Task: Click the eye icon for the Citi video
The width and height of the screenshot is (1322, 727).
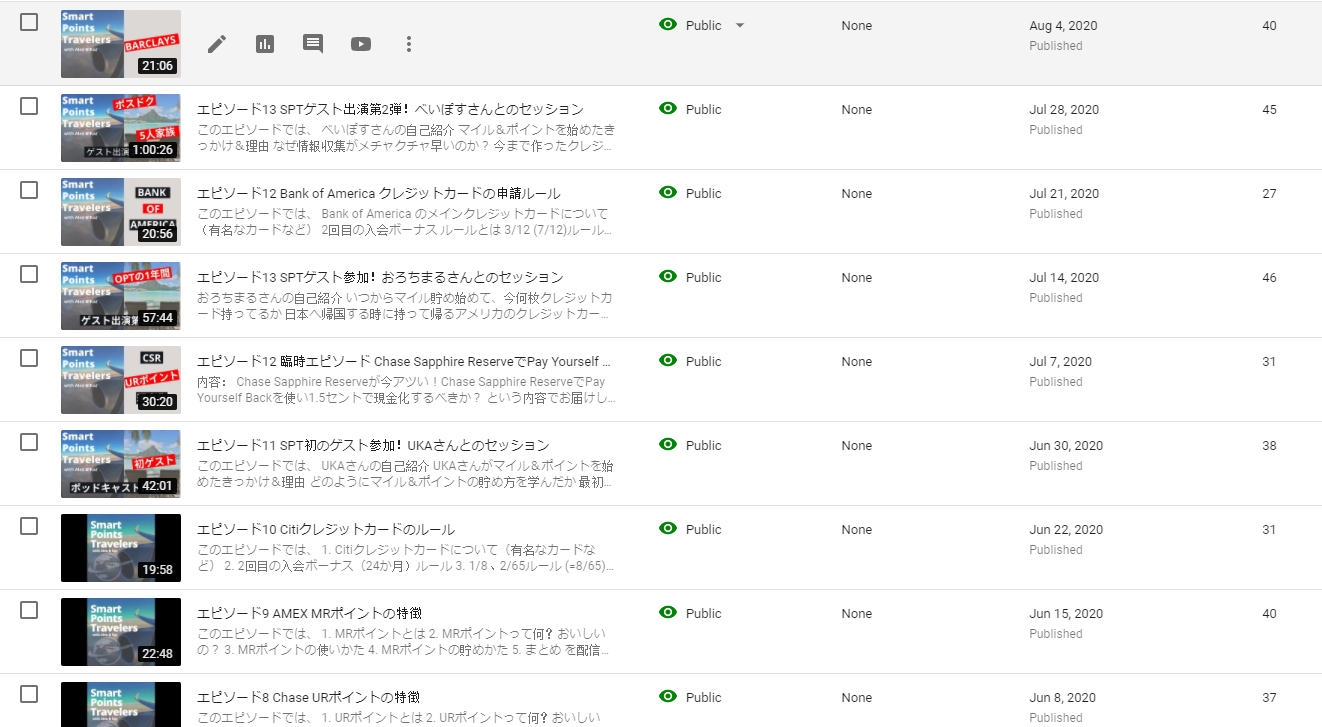Action: (x=668, y=529)
